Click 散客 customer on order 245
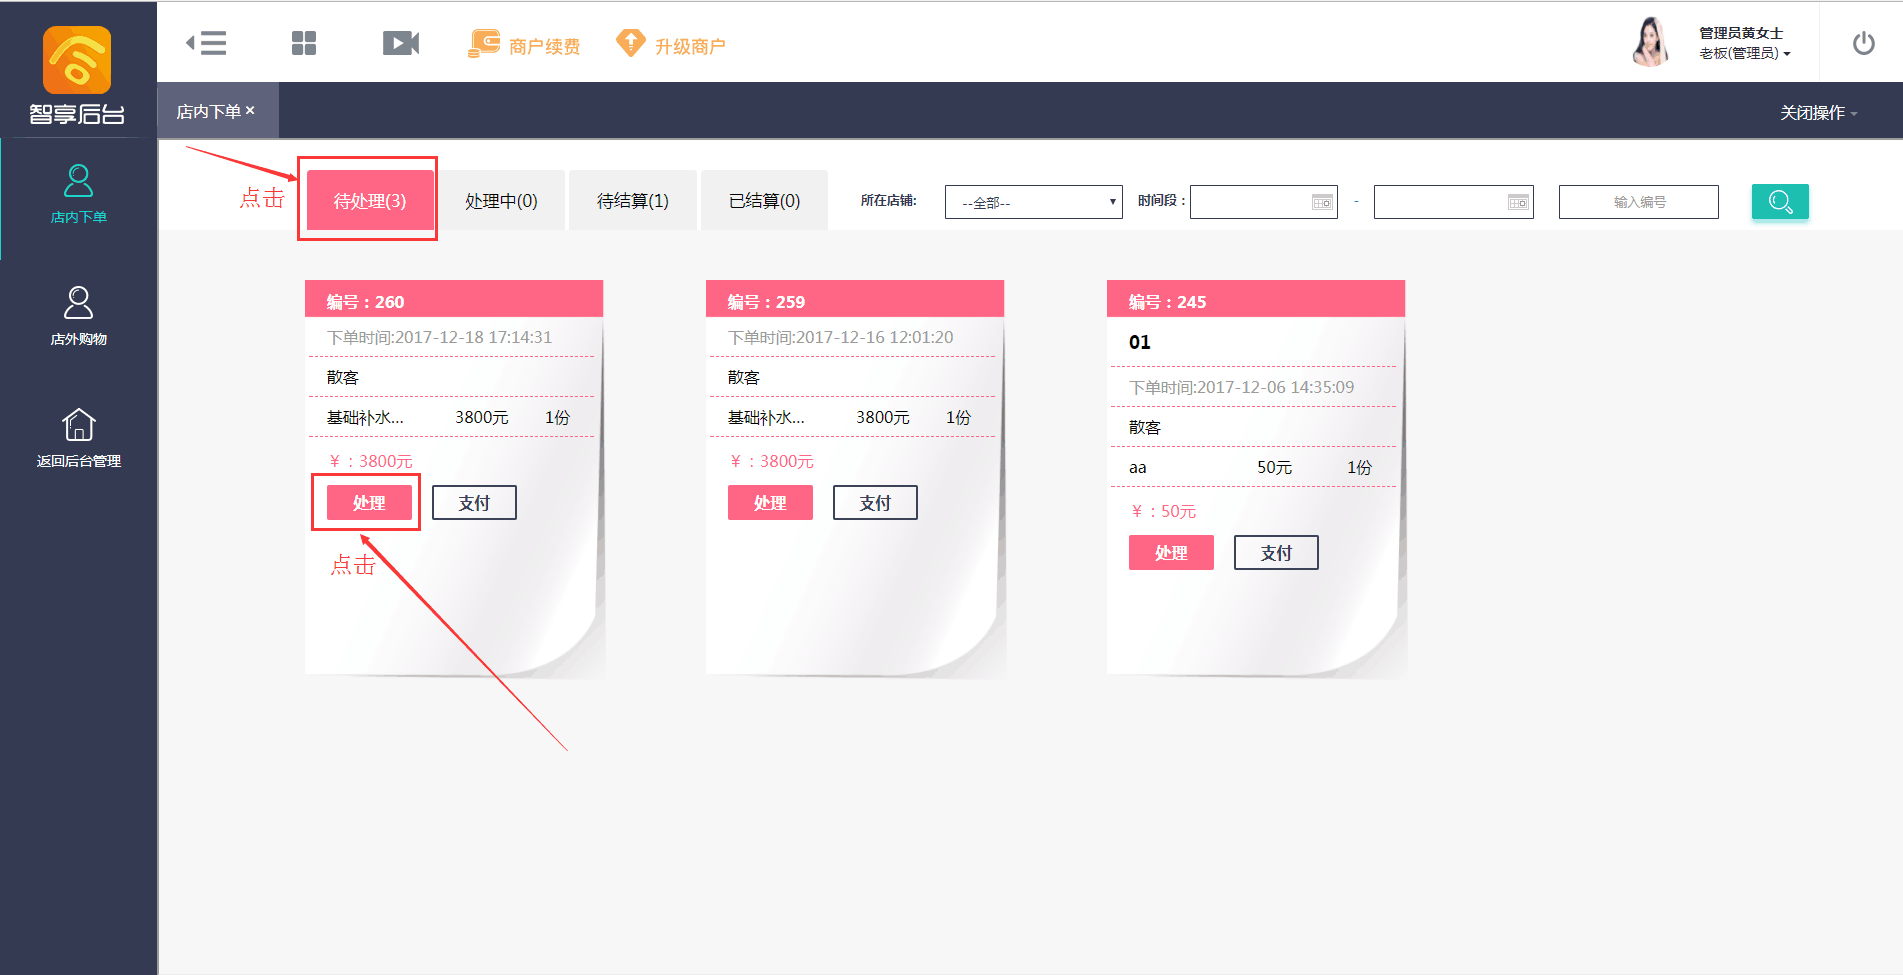The width and height of the screenshot is (1903, 975). tap(1145, 427)
